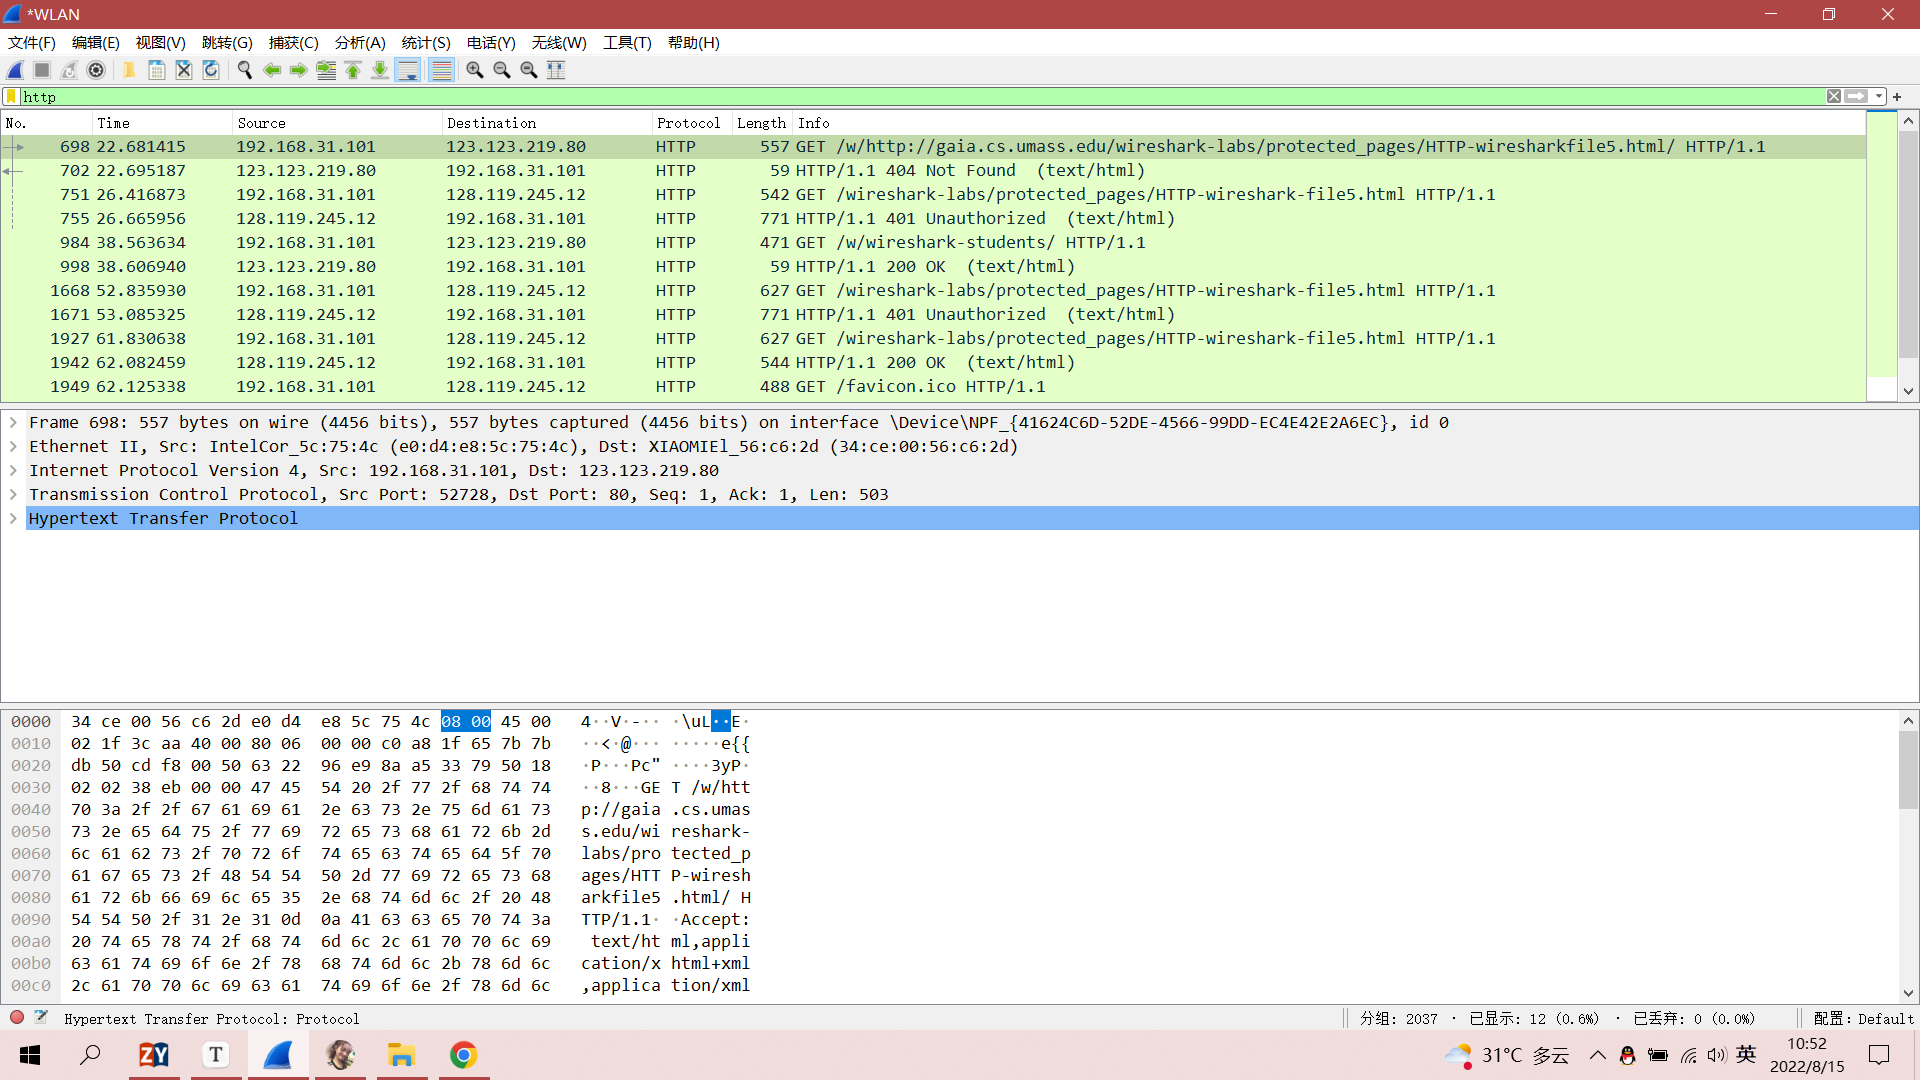Image resolution: width=1920 pixels, height=1080 pixels.
Task: Go back in packet history
Action: 272,70
